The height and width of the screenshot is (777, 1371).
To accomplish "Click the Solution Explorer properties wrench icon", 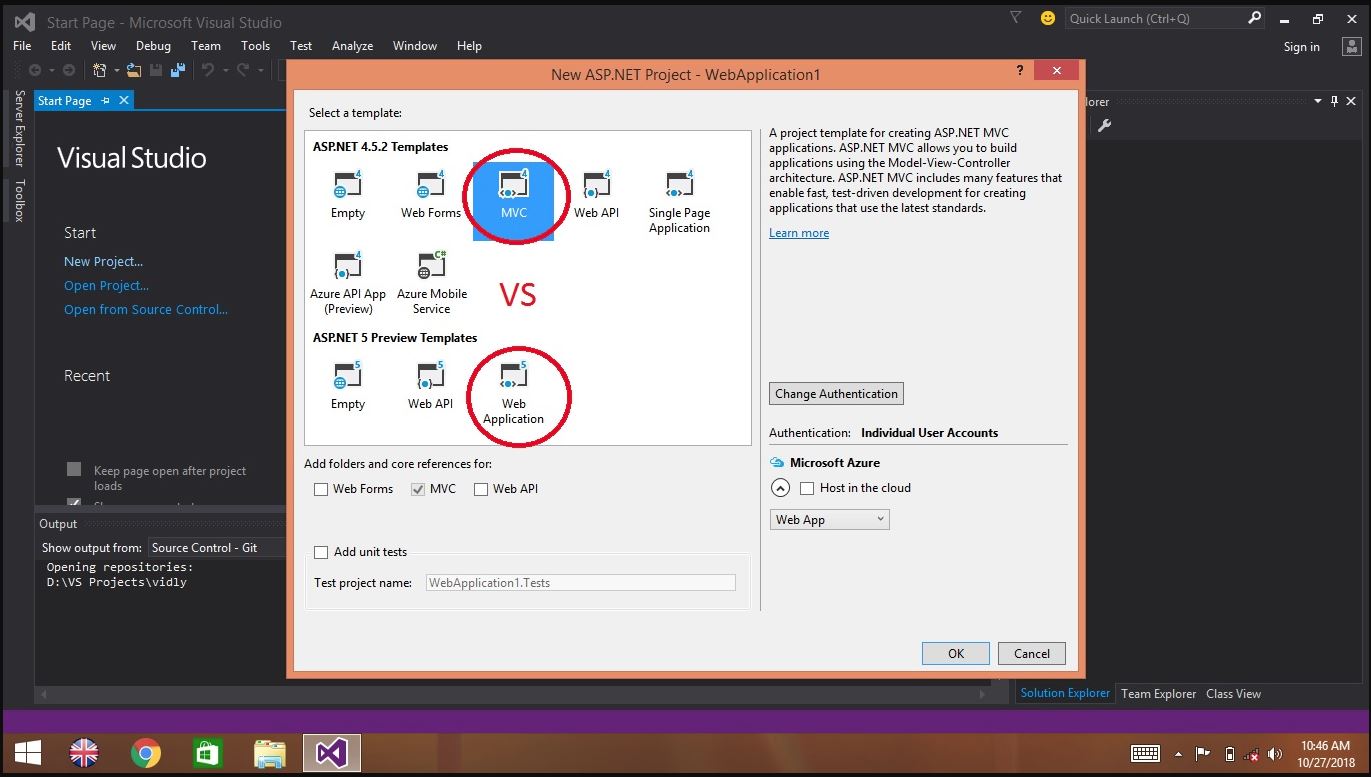I will 1105,126.
